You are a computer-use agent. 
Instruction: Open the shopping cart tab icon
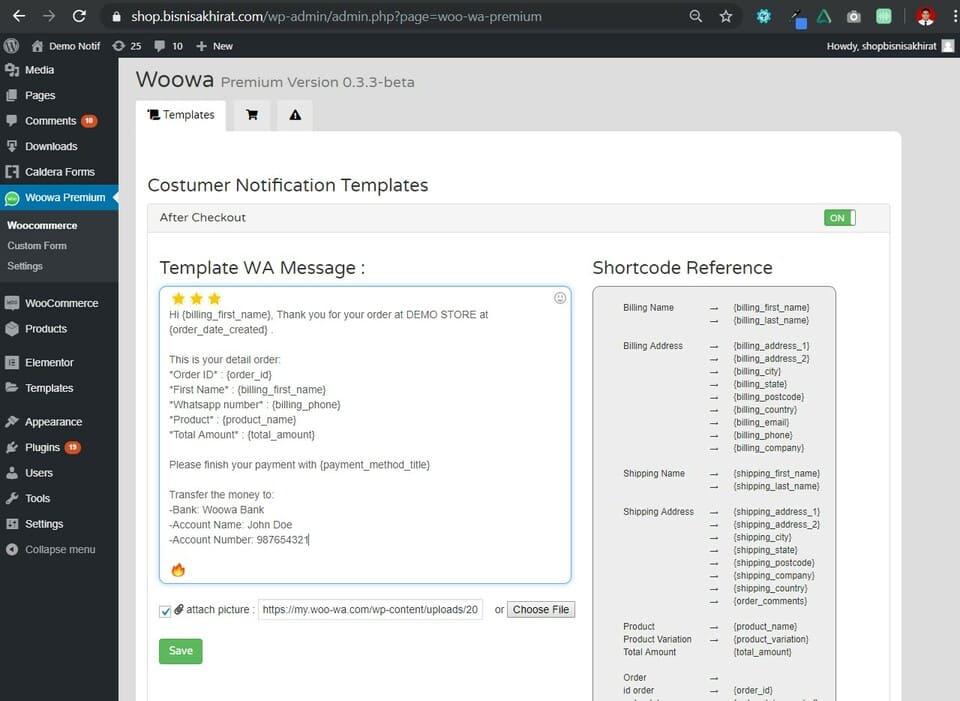(x=252, y=115)
